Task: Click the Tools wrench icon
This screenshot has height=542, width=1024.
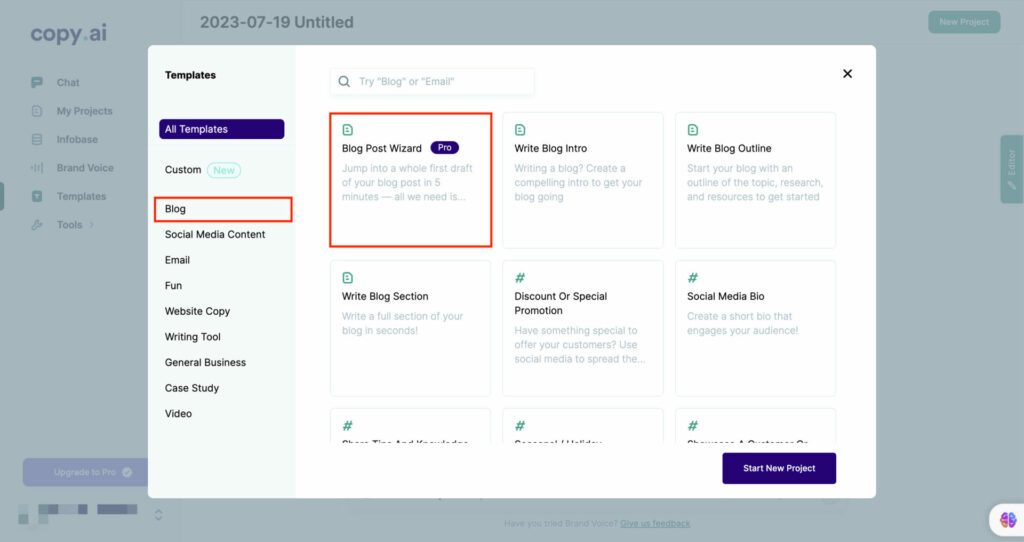Action: point(37,225)
